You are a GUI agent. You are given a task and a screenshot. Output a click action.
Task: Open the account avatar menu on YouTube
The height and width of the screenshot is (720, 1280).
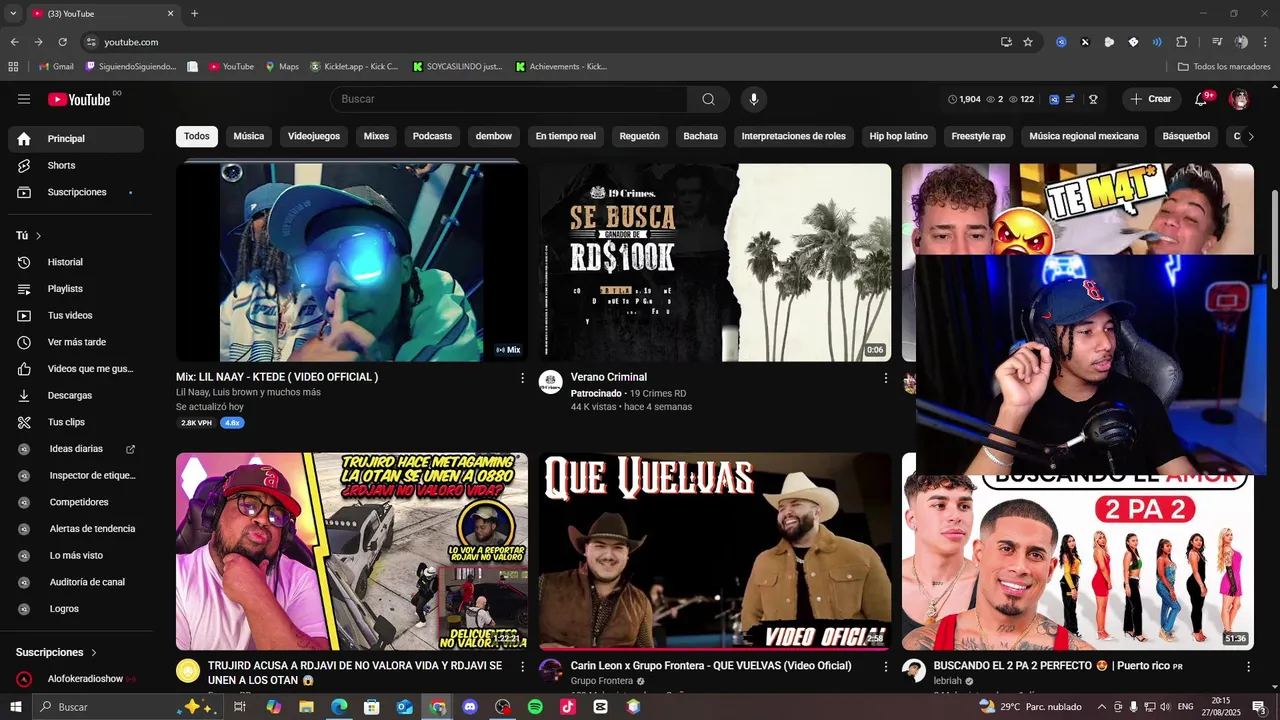pos(1239,99)
